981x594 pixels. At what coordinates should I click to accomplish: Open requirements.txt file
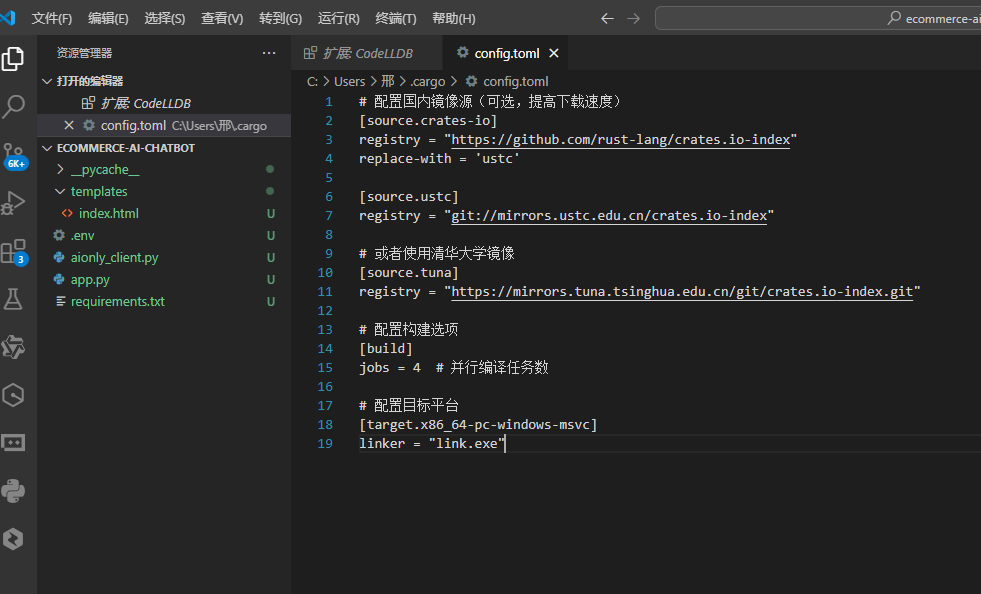click(x=118, y=301)
